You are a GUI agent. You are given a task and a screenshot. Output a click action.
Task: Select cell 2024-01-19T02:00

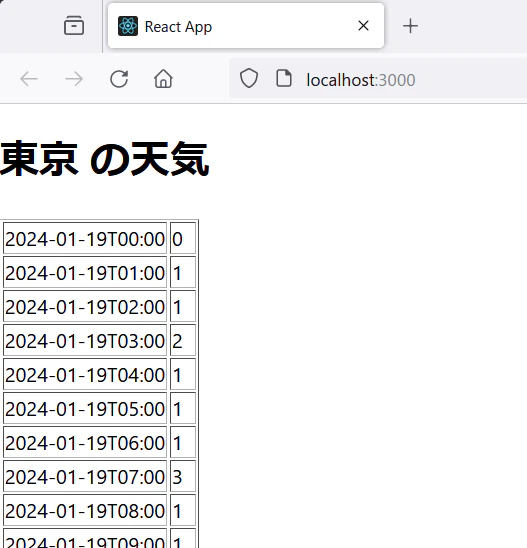tap(85, 306)
